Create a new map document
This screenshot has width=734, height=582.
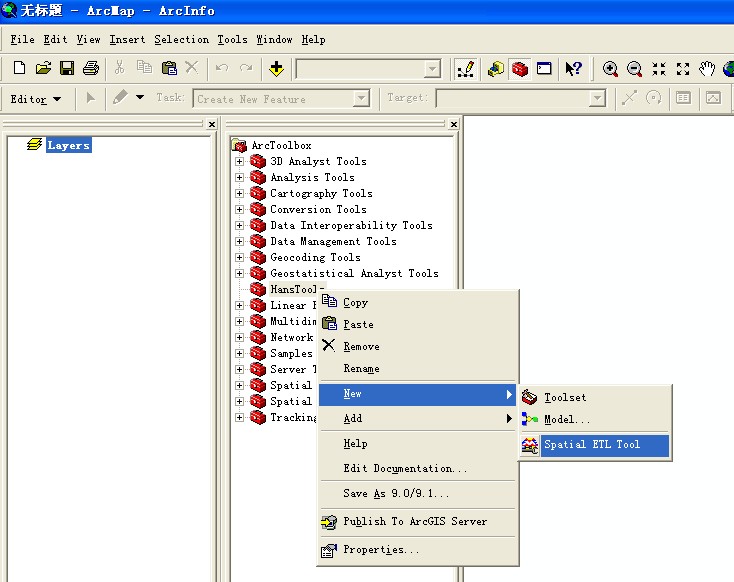click(19, 68)
